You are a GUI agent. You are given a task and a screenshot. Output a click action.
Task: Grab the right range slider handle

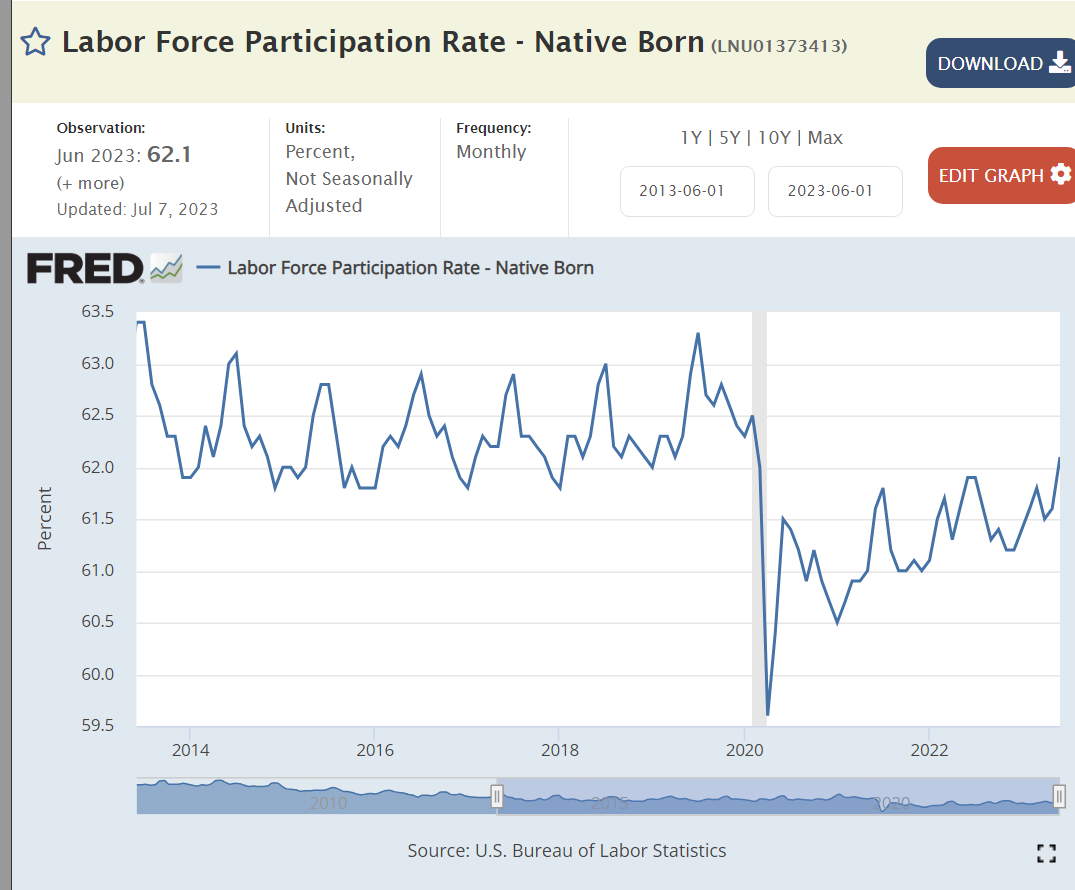1059,796
